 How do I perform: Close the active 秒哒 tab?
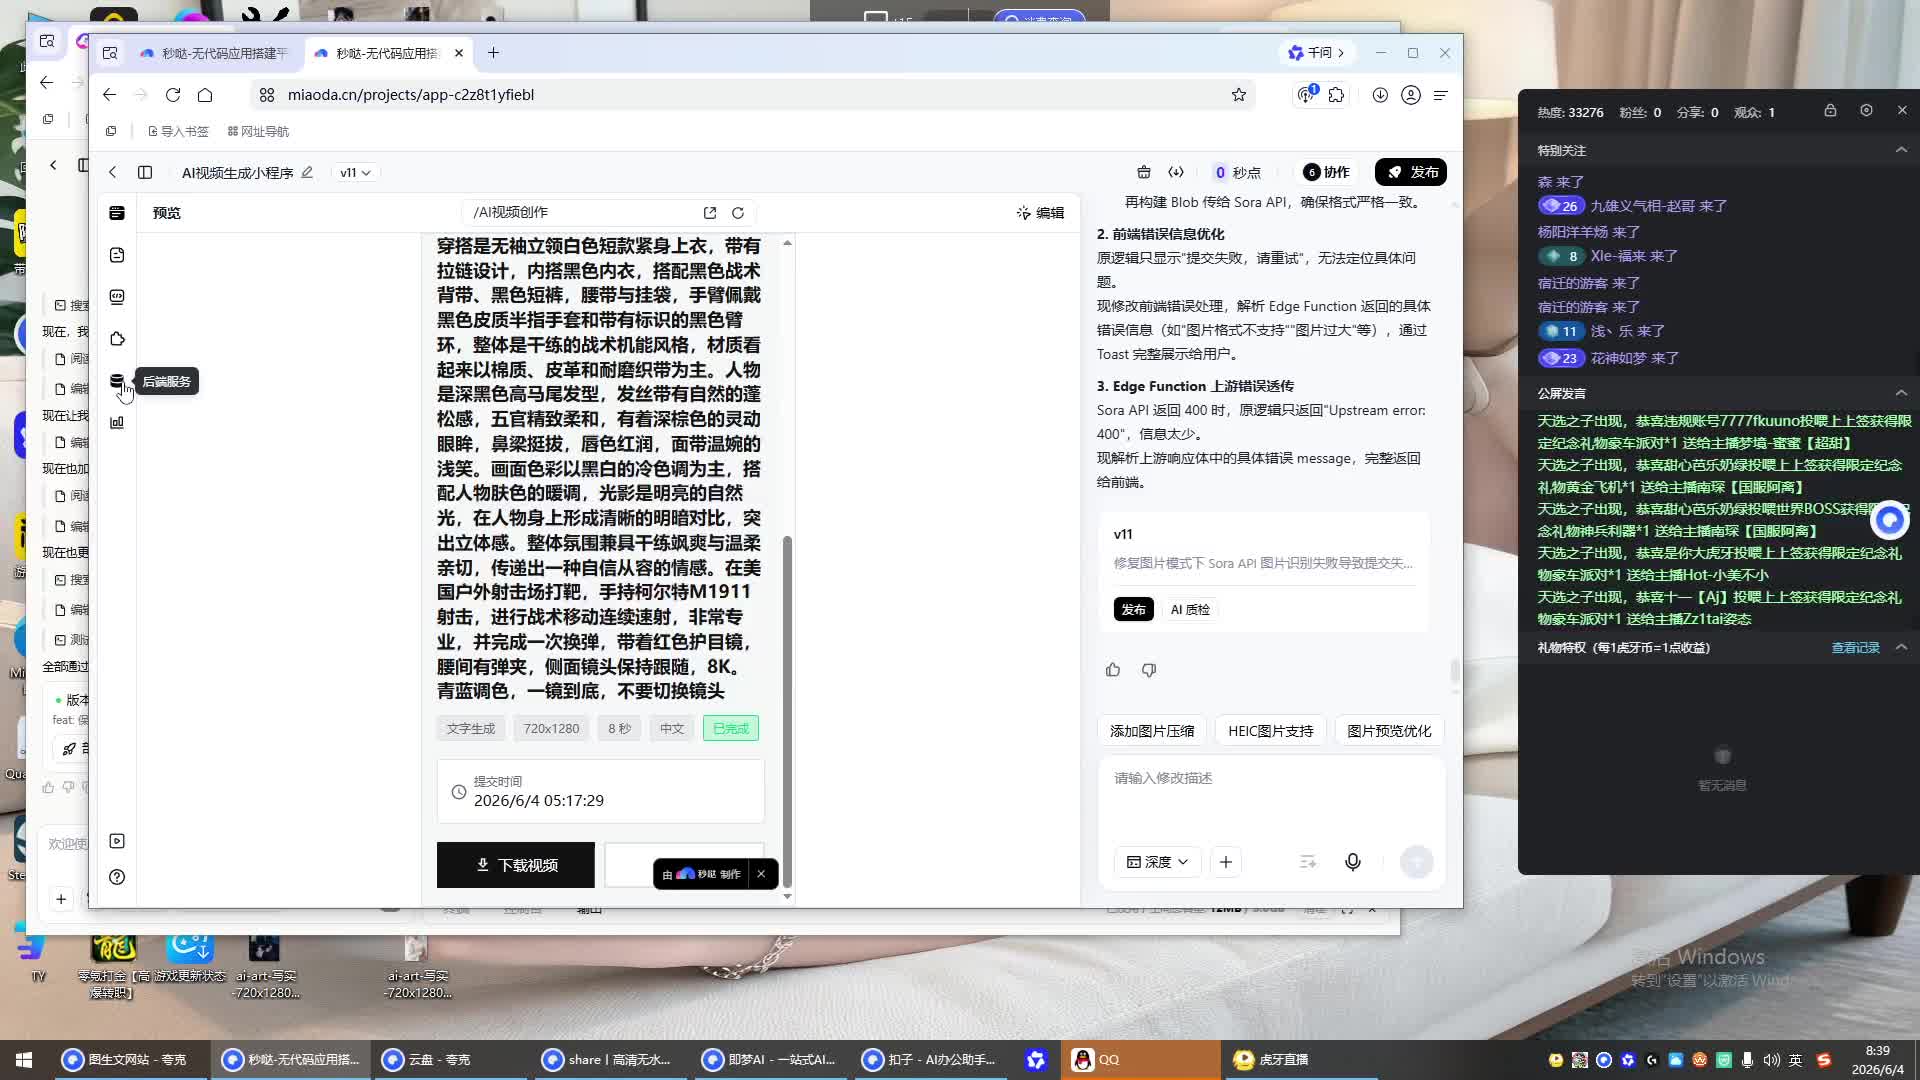(459, 53)
